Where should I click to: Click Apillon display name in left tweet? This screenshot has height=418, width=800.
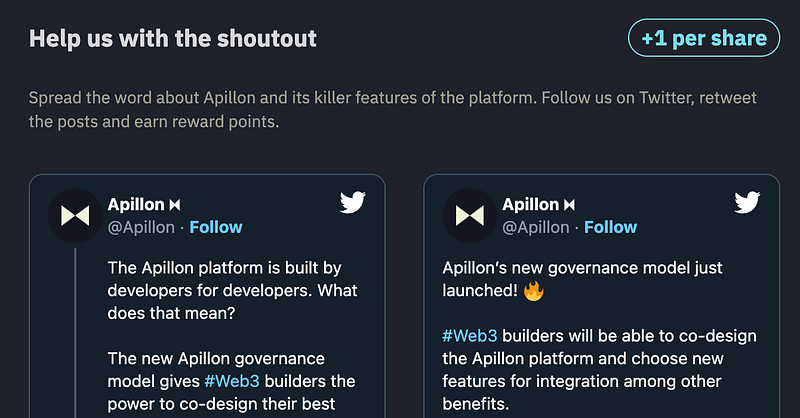[x=136, y=205]
